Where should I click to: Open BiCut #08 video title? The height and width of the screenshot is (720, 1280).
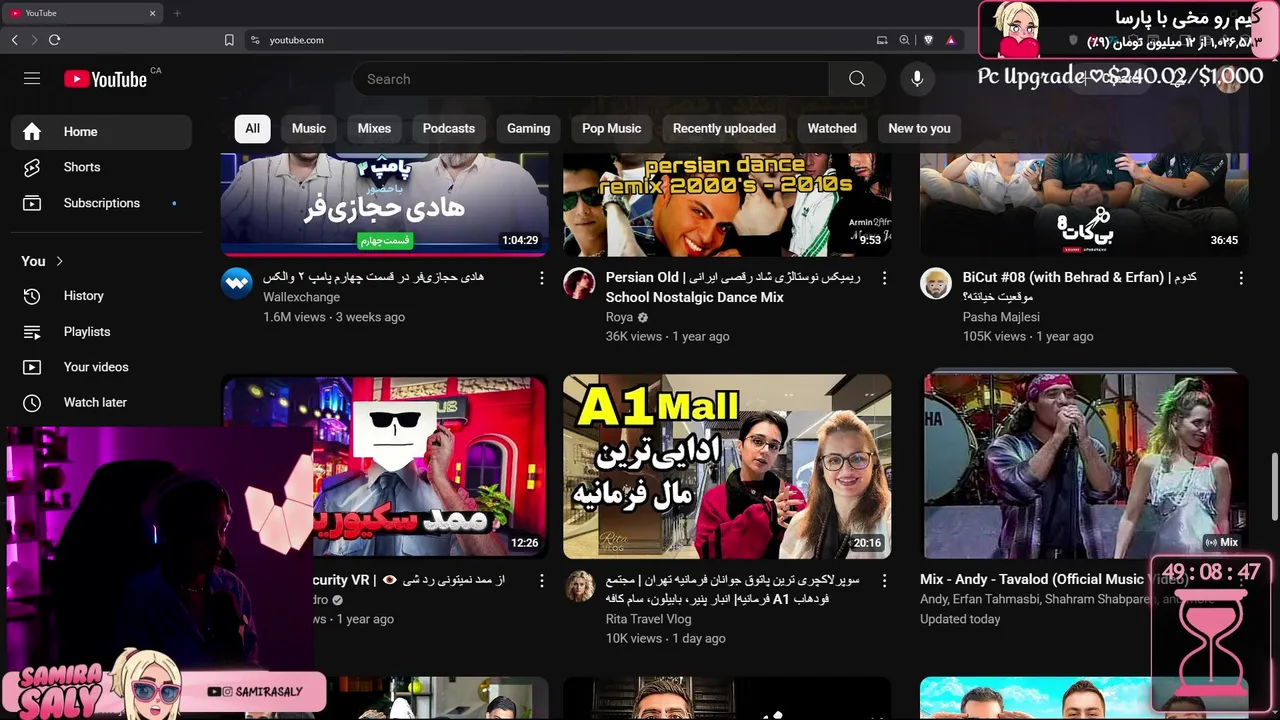click(1080, 287)
